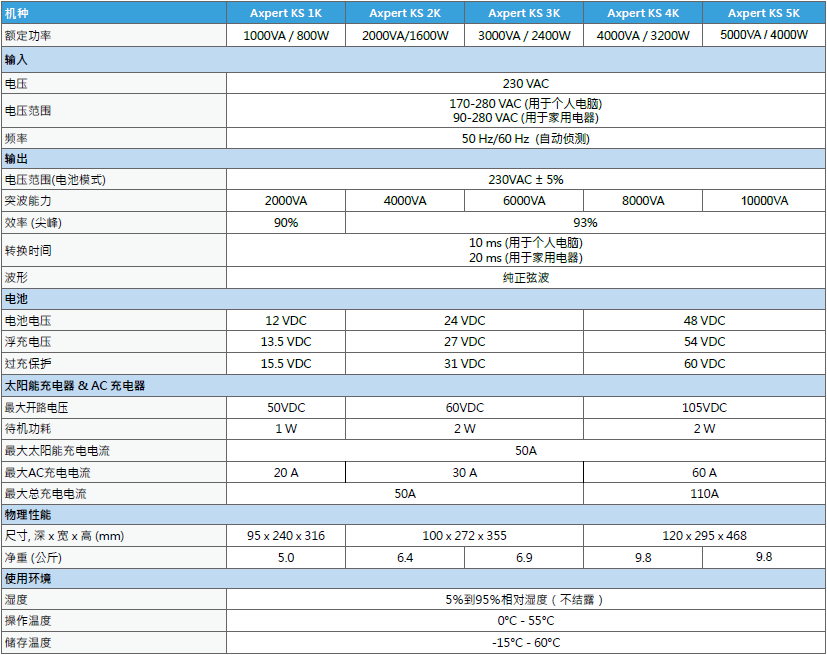
Task: Select the Axpert KS 2K header cell
Action: [x=405, y=13]
